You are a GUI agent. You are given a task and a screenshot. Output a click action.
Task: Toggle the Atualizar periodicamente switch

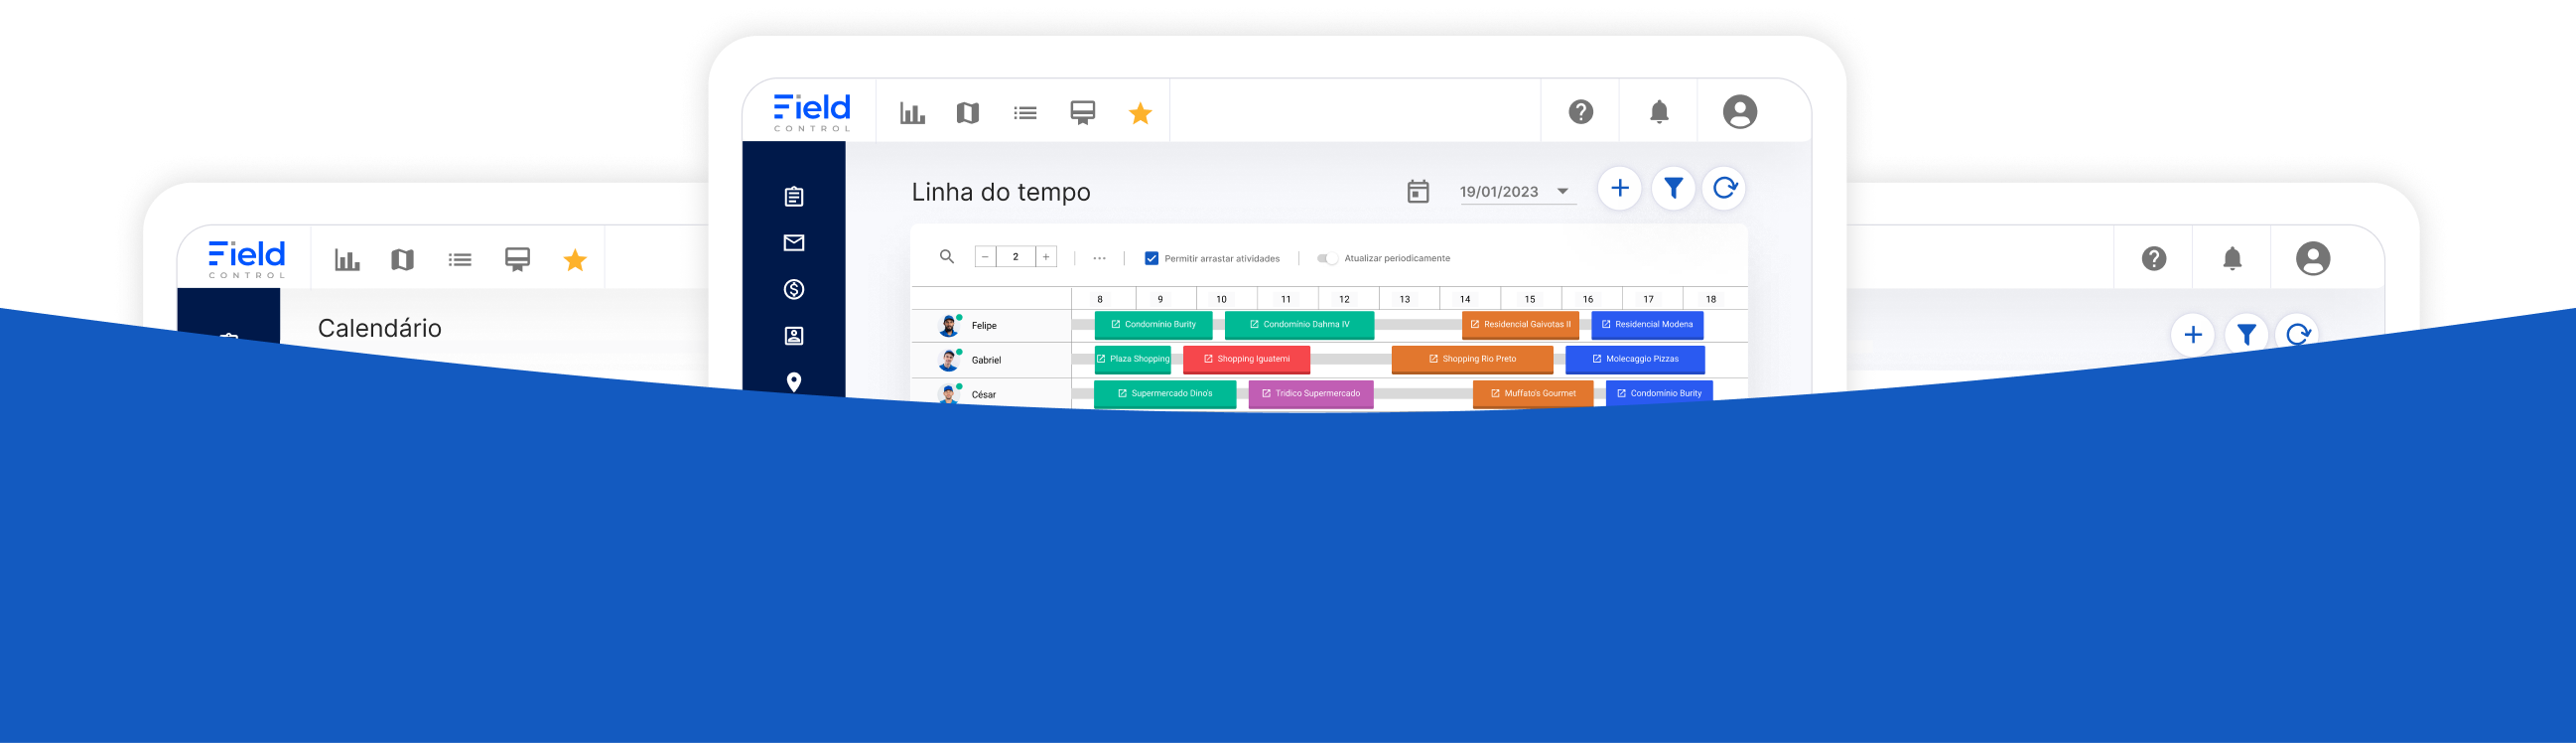tap(1326, 258)
